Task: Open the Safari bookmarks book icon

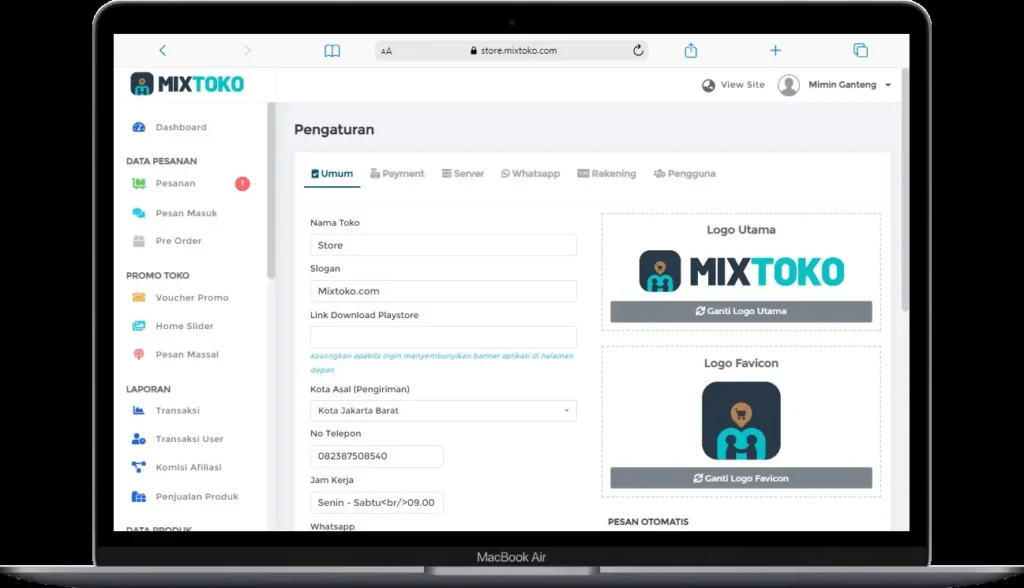Action: (332, 51)
